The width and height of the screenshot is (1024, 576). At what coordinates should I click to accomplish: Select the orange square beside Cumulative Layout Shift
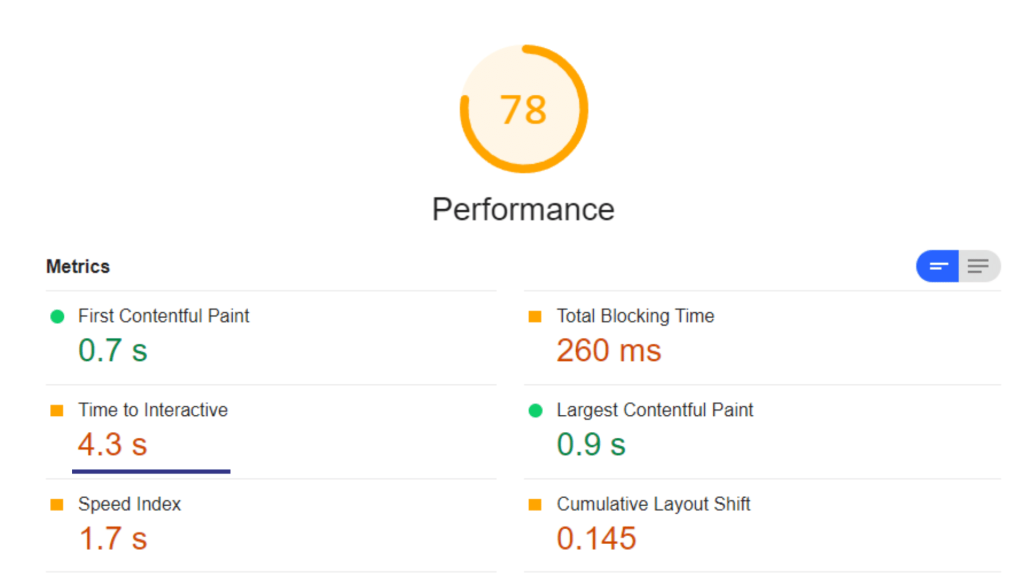[534, 504]
